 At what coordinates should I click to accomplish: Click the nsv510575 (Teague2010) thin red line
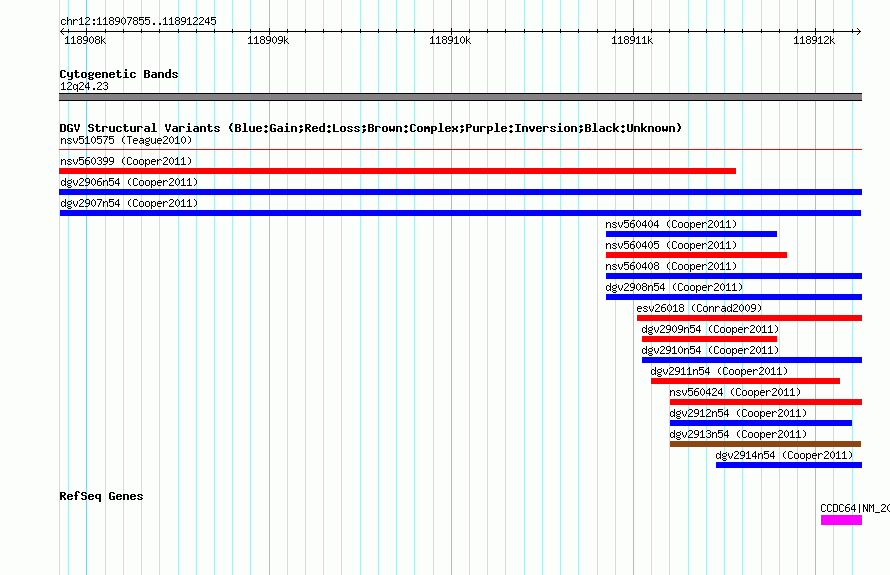coord(460,150)
